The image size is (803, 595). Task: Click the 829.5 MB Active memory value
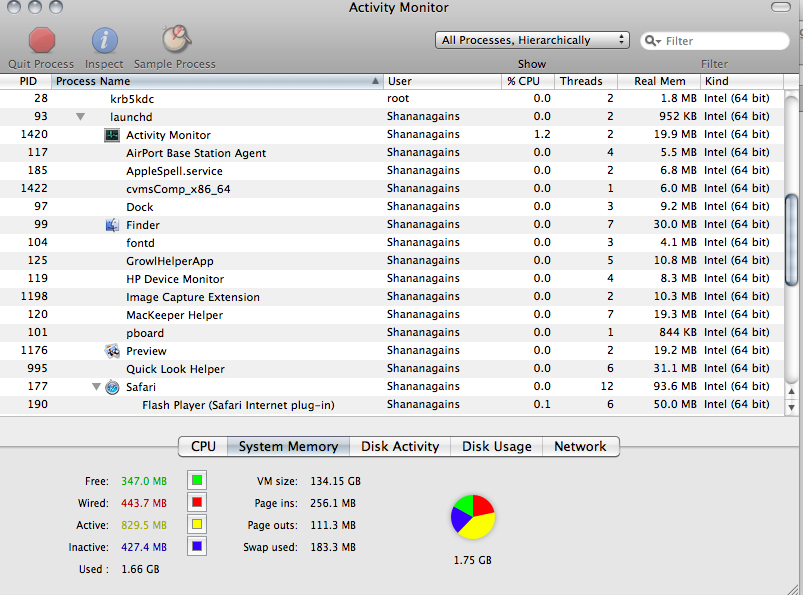click(x=144, y=525)
